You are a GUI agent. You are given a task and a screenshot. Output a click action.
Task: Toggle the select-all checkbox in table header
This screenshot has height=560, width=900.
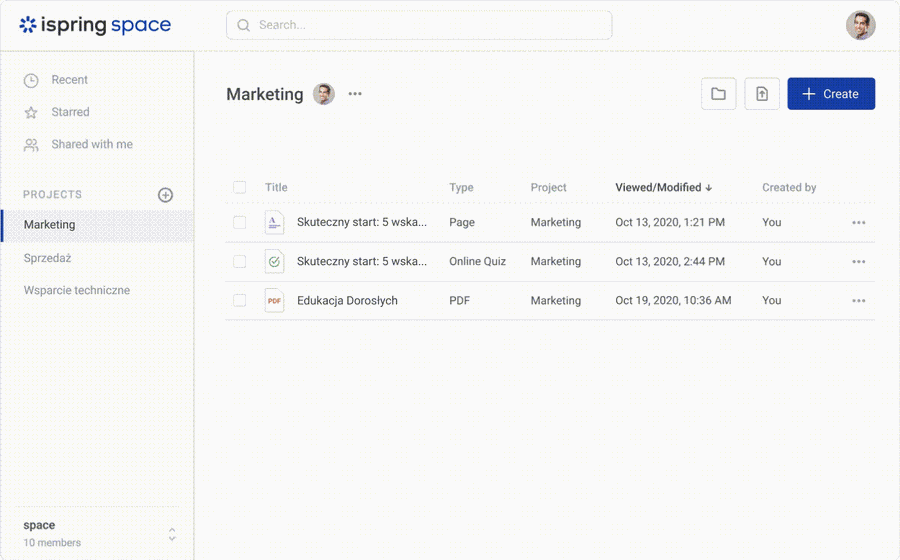point(240,188)
